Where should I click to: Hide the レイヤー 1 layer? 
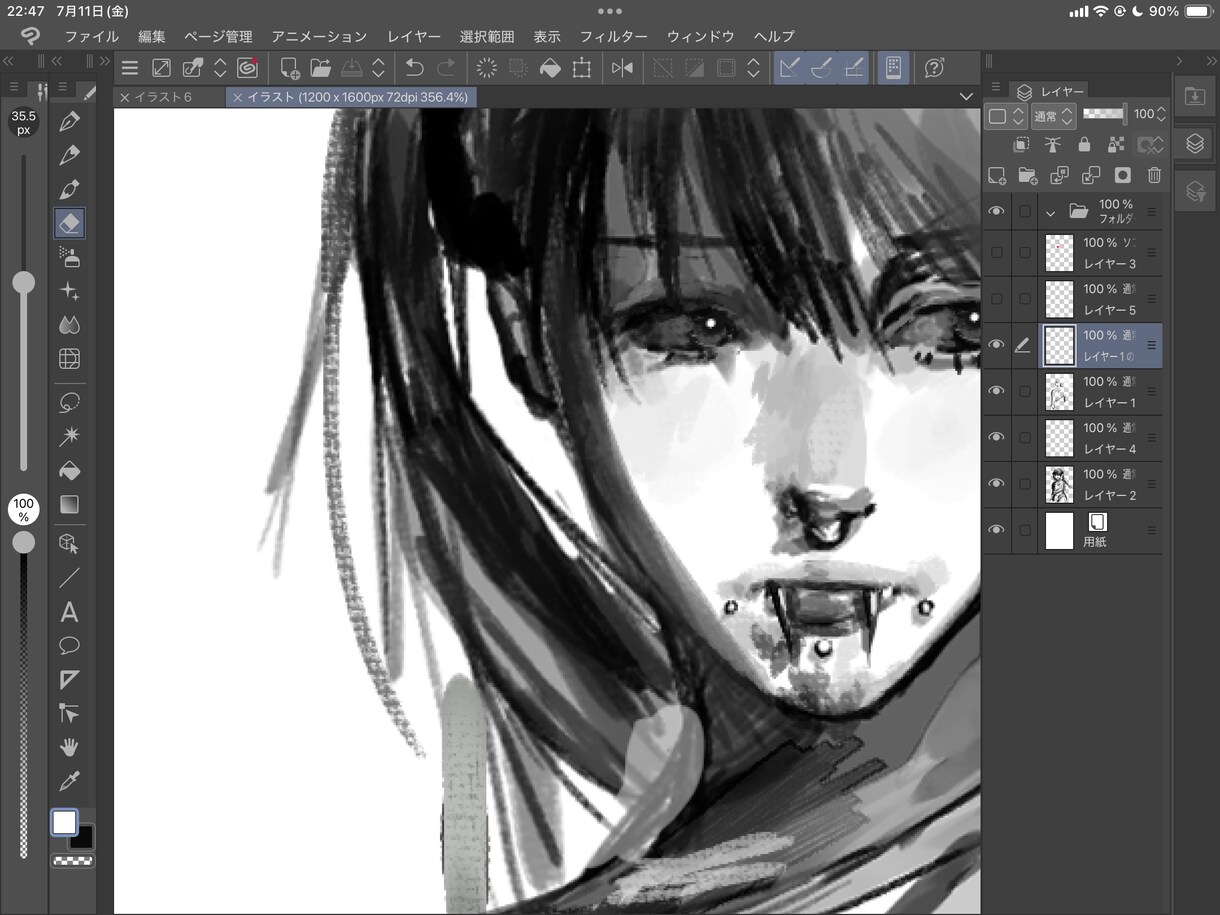(x=996, y=391)
